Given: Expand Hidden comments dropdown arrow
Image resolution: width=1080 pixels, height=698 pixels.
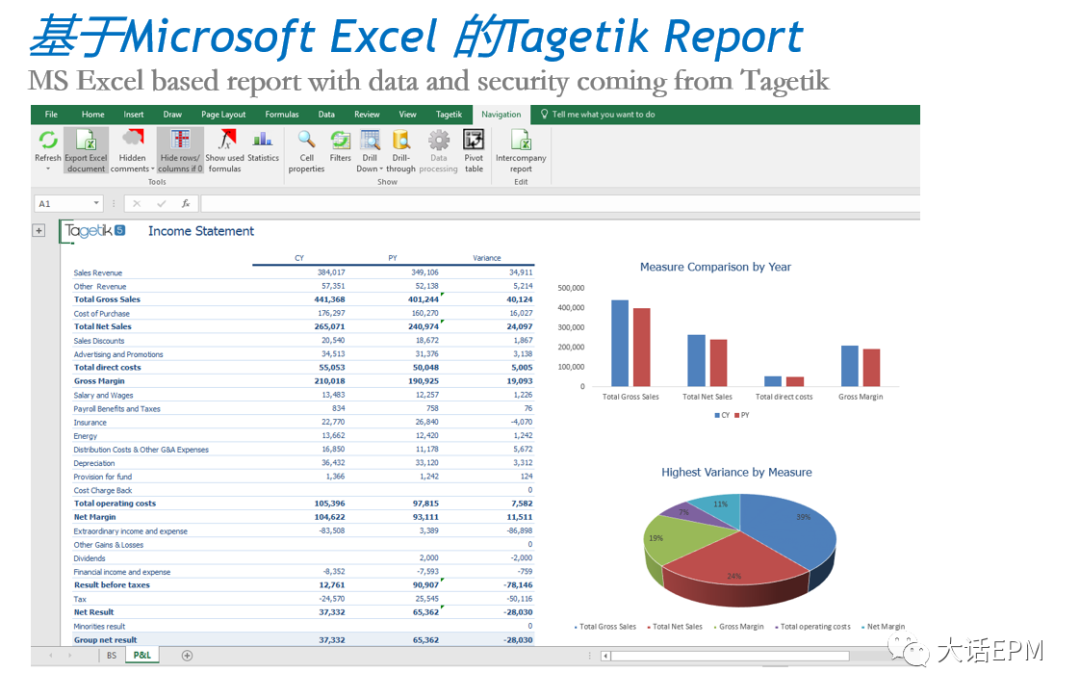Looking at the screenshot, I should (x=153, y=169).
